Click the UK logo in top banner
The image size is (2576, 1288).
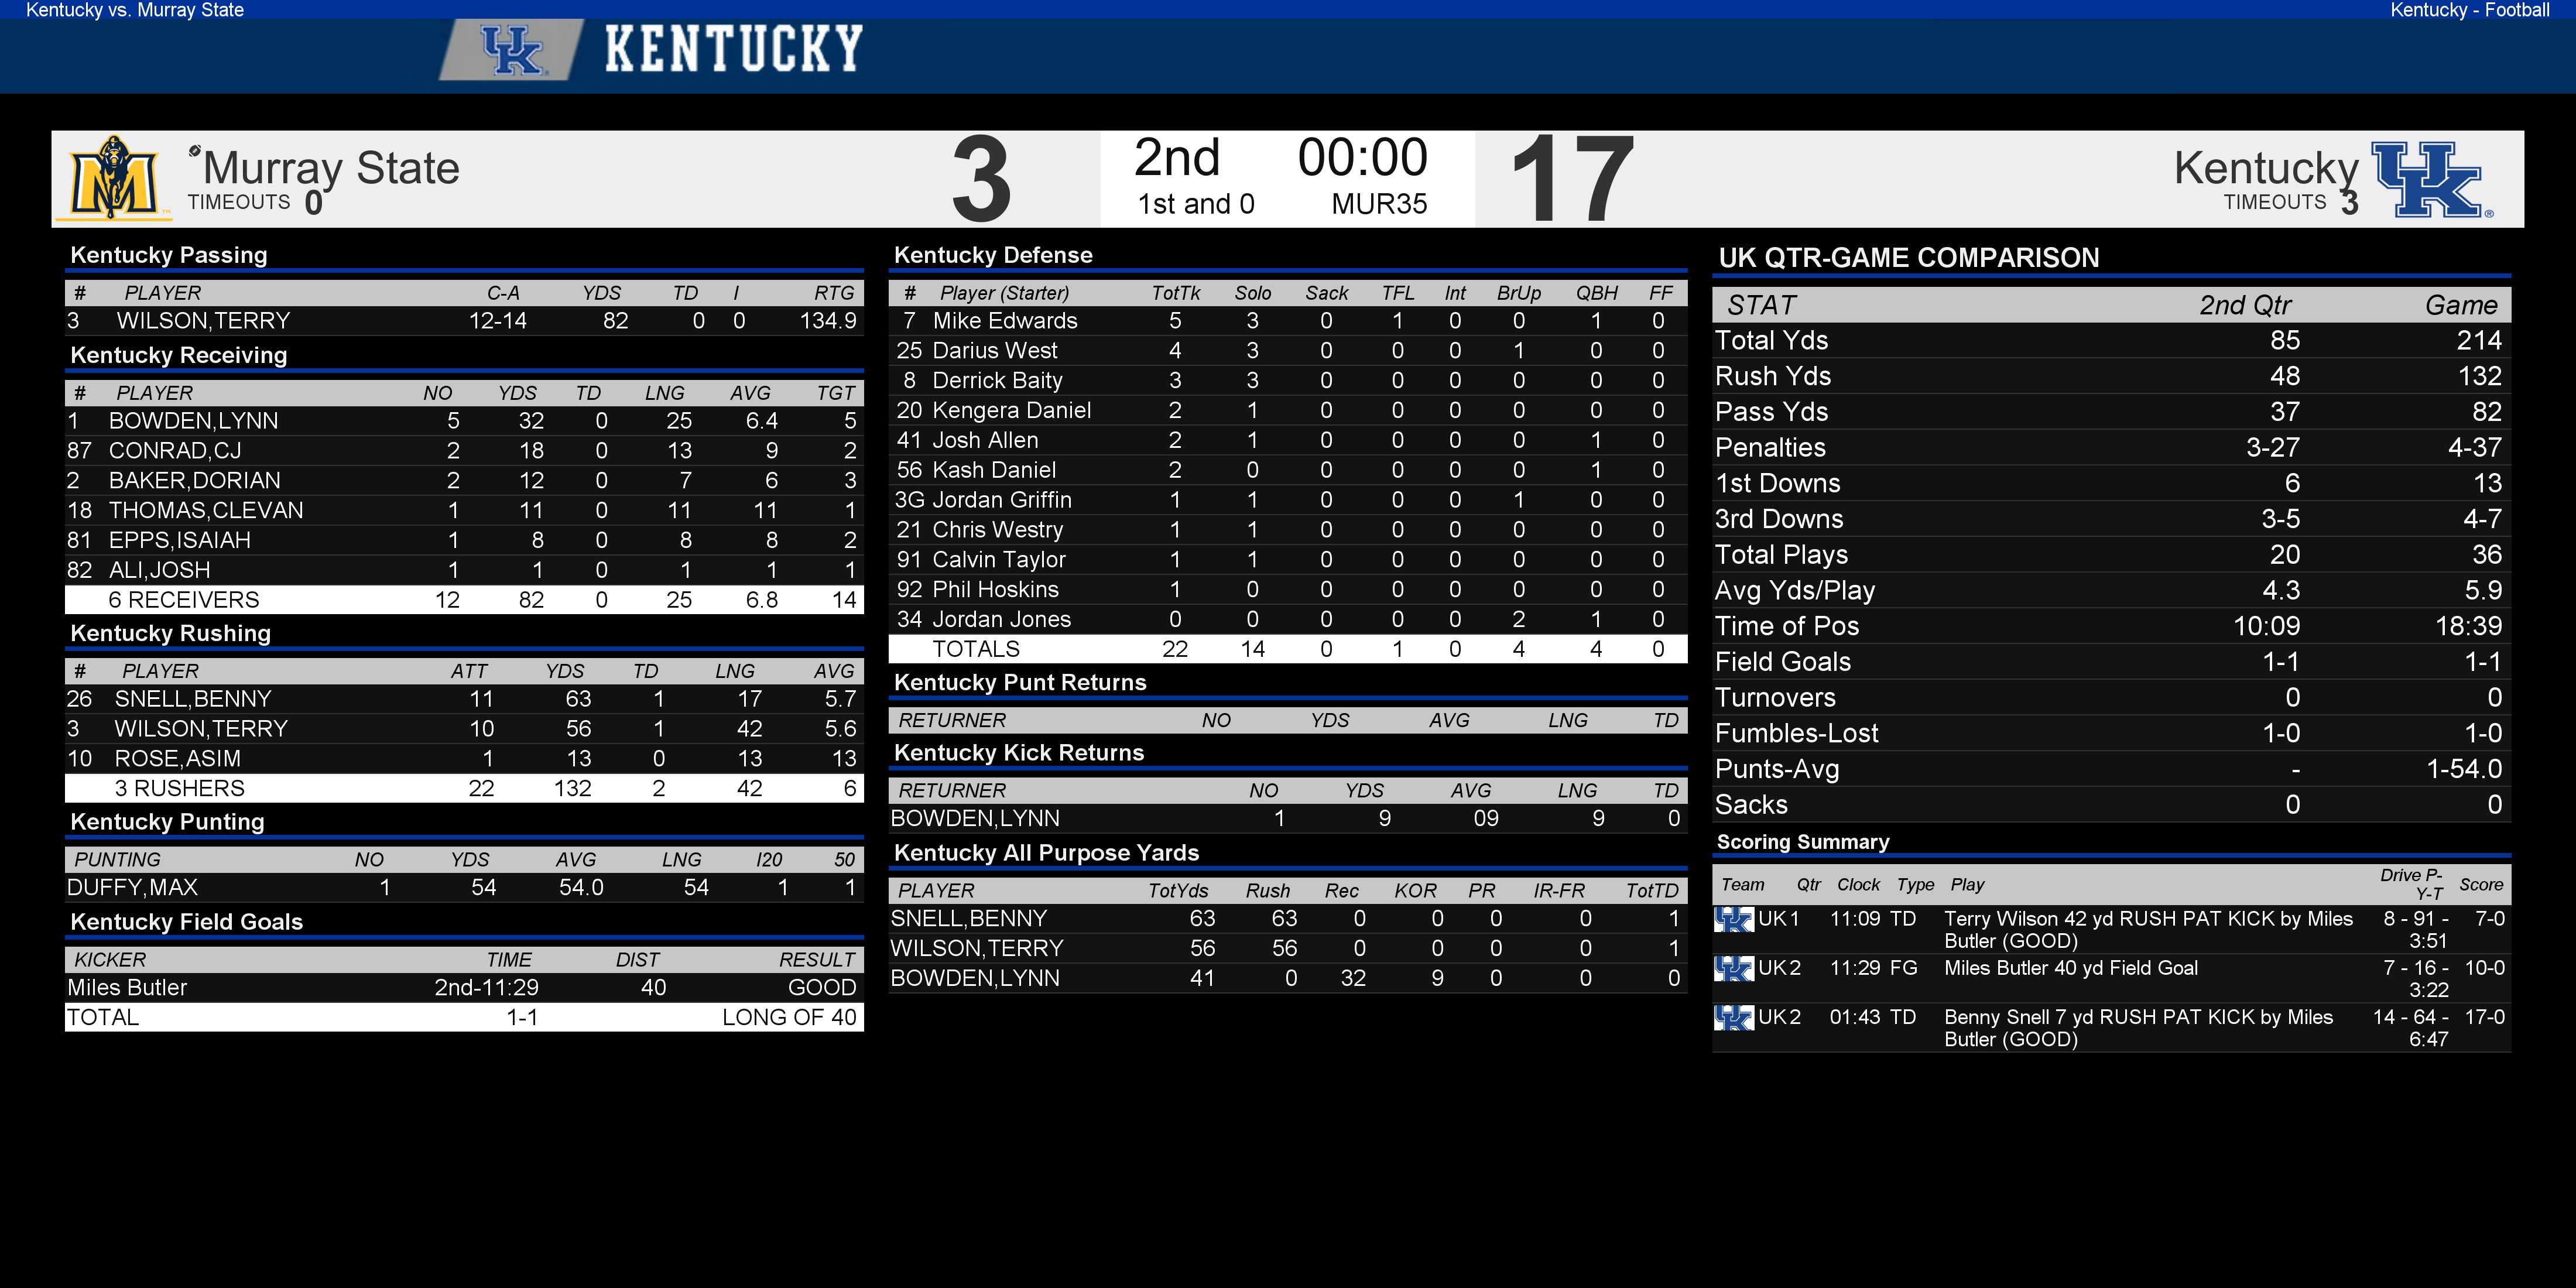click(x=512, y=50)
